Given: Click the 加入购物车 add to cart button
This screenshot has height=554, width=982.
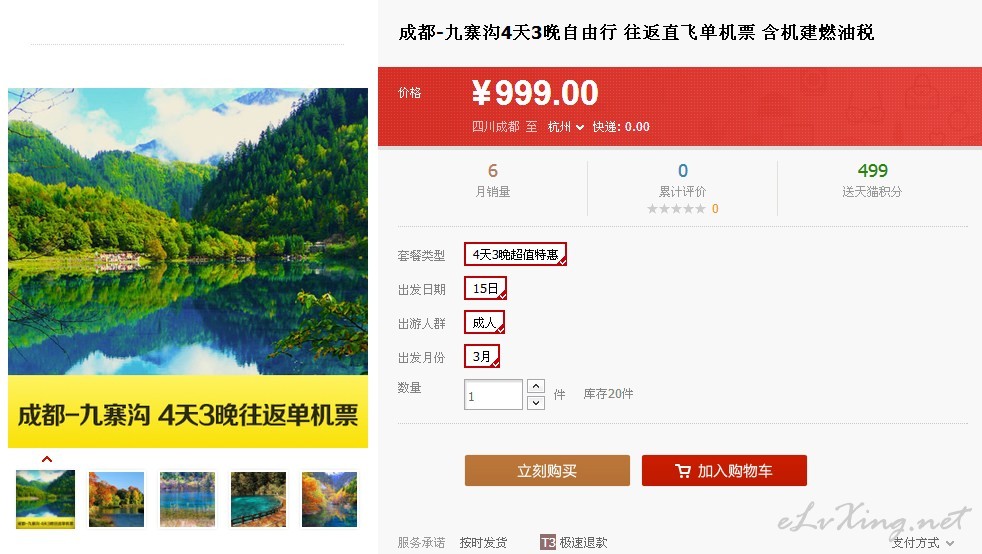Looking at the screenshot, I should click(724, 471).
